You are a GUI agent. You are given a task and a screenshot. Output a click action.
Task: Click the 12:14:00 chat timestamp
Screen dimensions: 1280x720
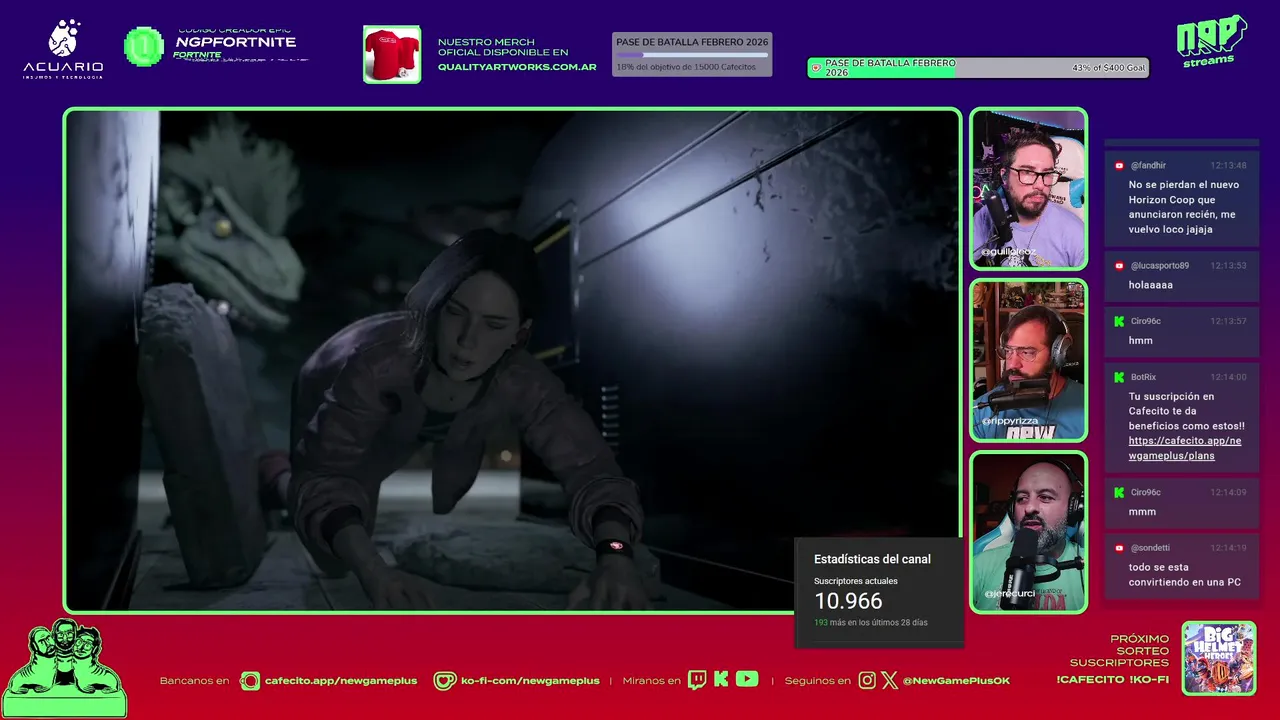(x=1228, y=377)
